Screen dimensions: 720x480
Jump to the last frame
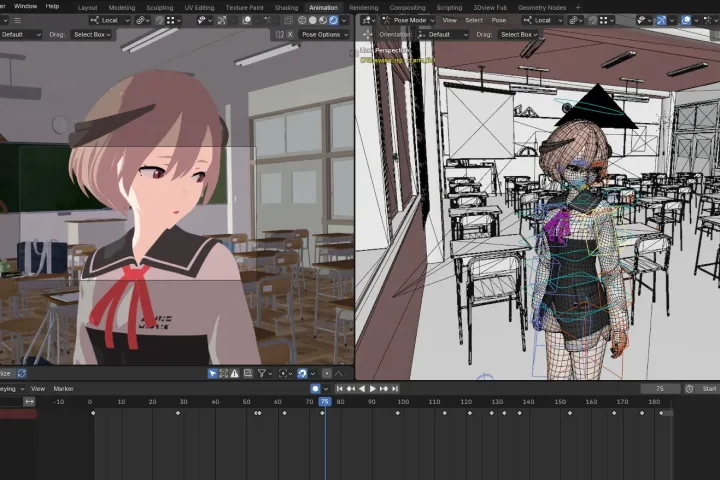coord(395,389)
